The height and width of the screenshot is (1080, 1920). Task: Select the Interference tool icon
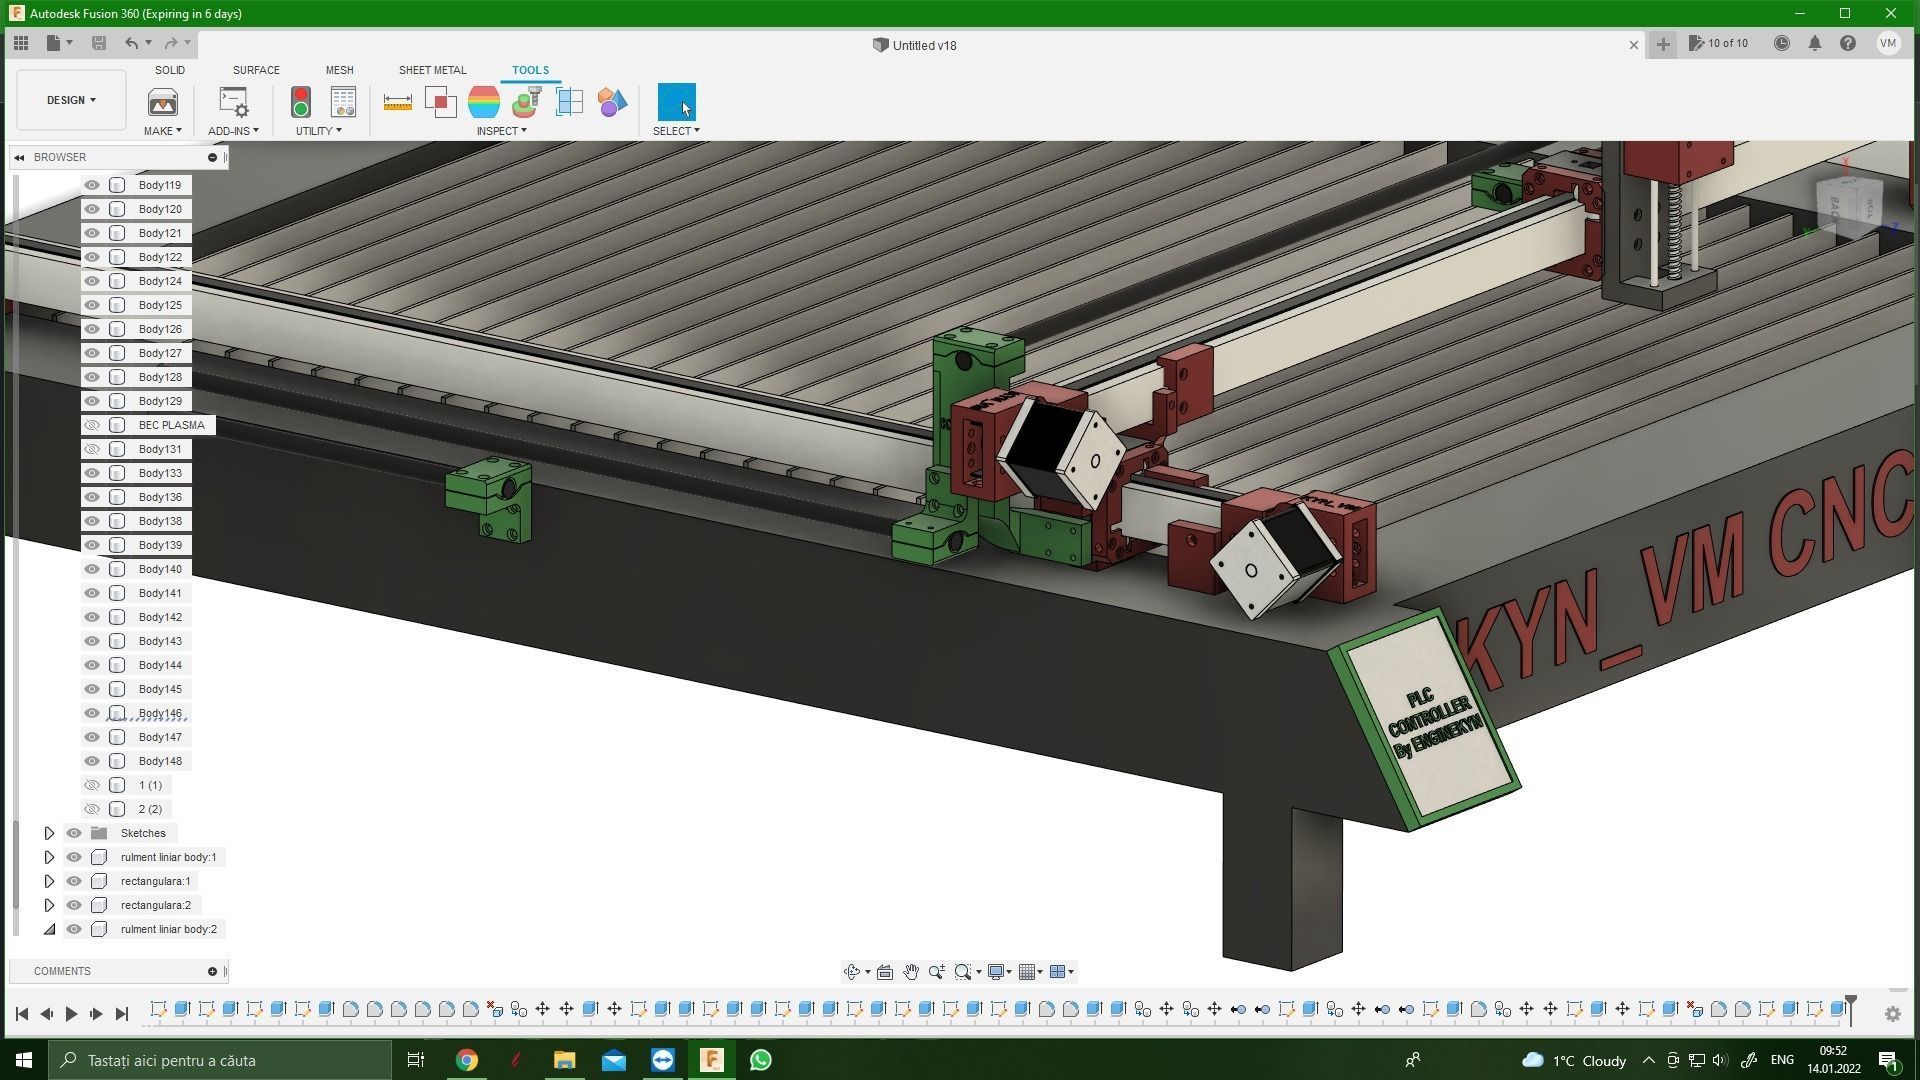click(440, 102)
